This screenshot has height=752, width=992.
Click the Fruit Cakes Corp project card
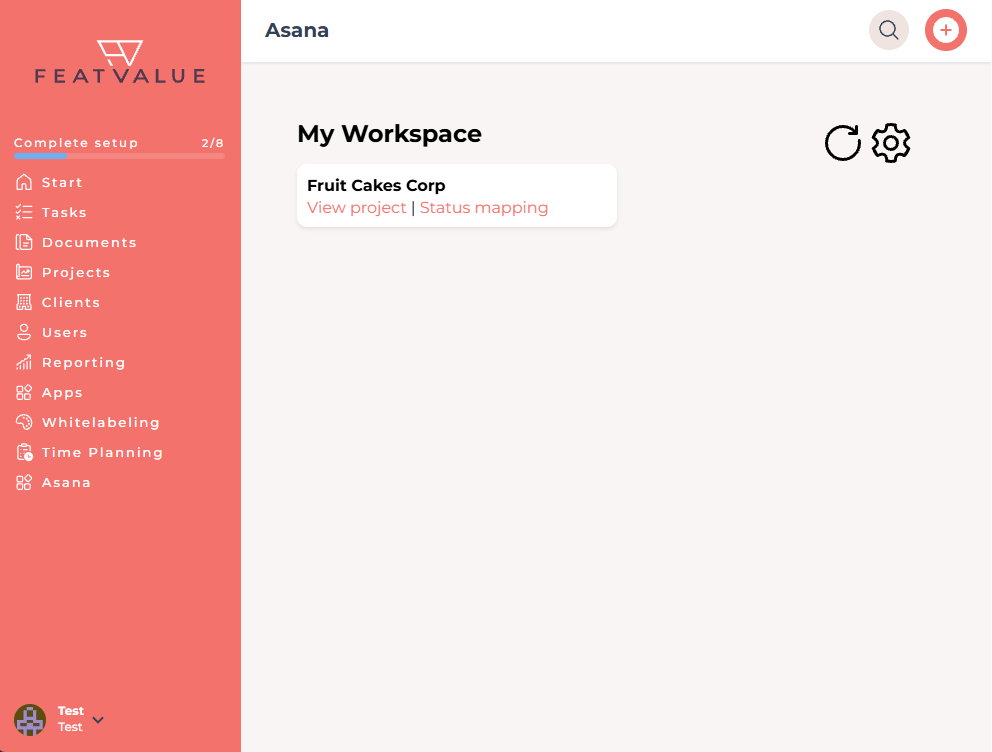coord(456,195)
